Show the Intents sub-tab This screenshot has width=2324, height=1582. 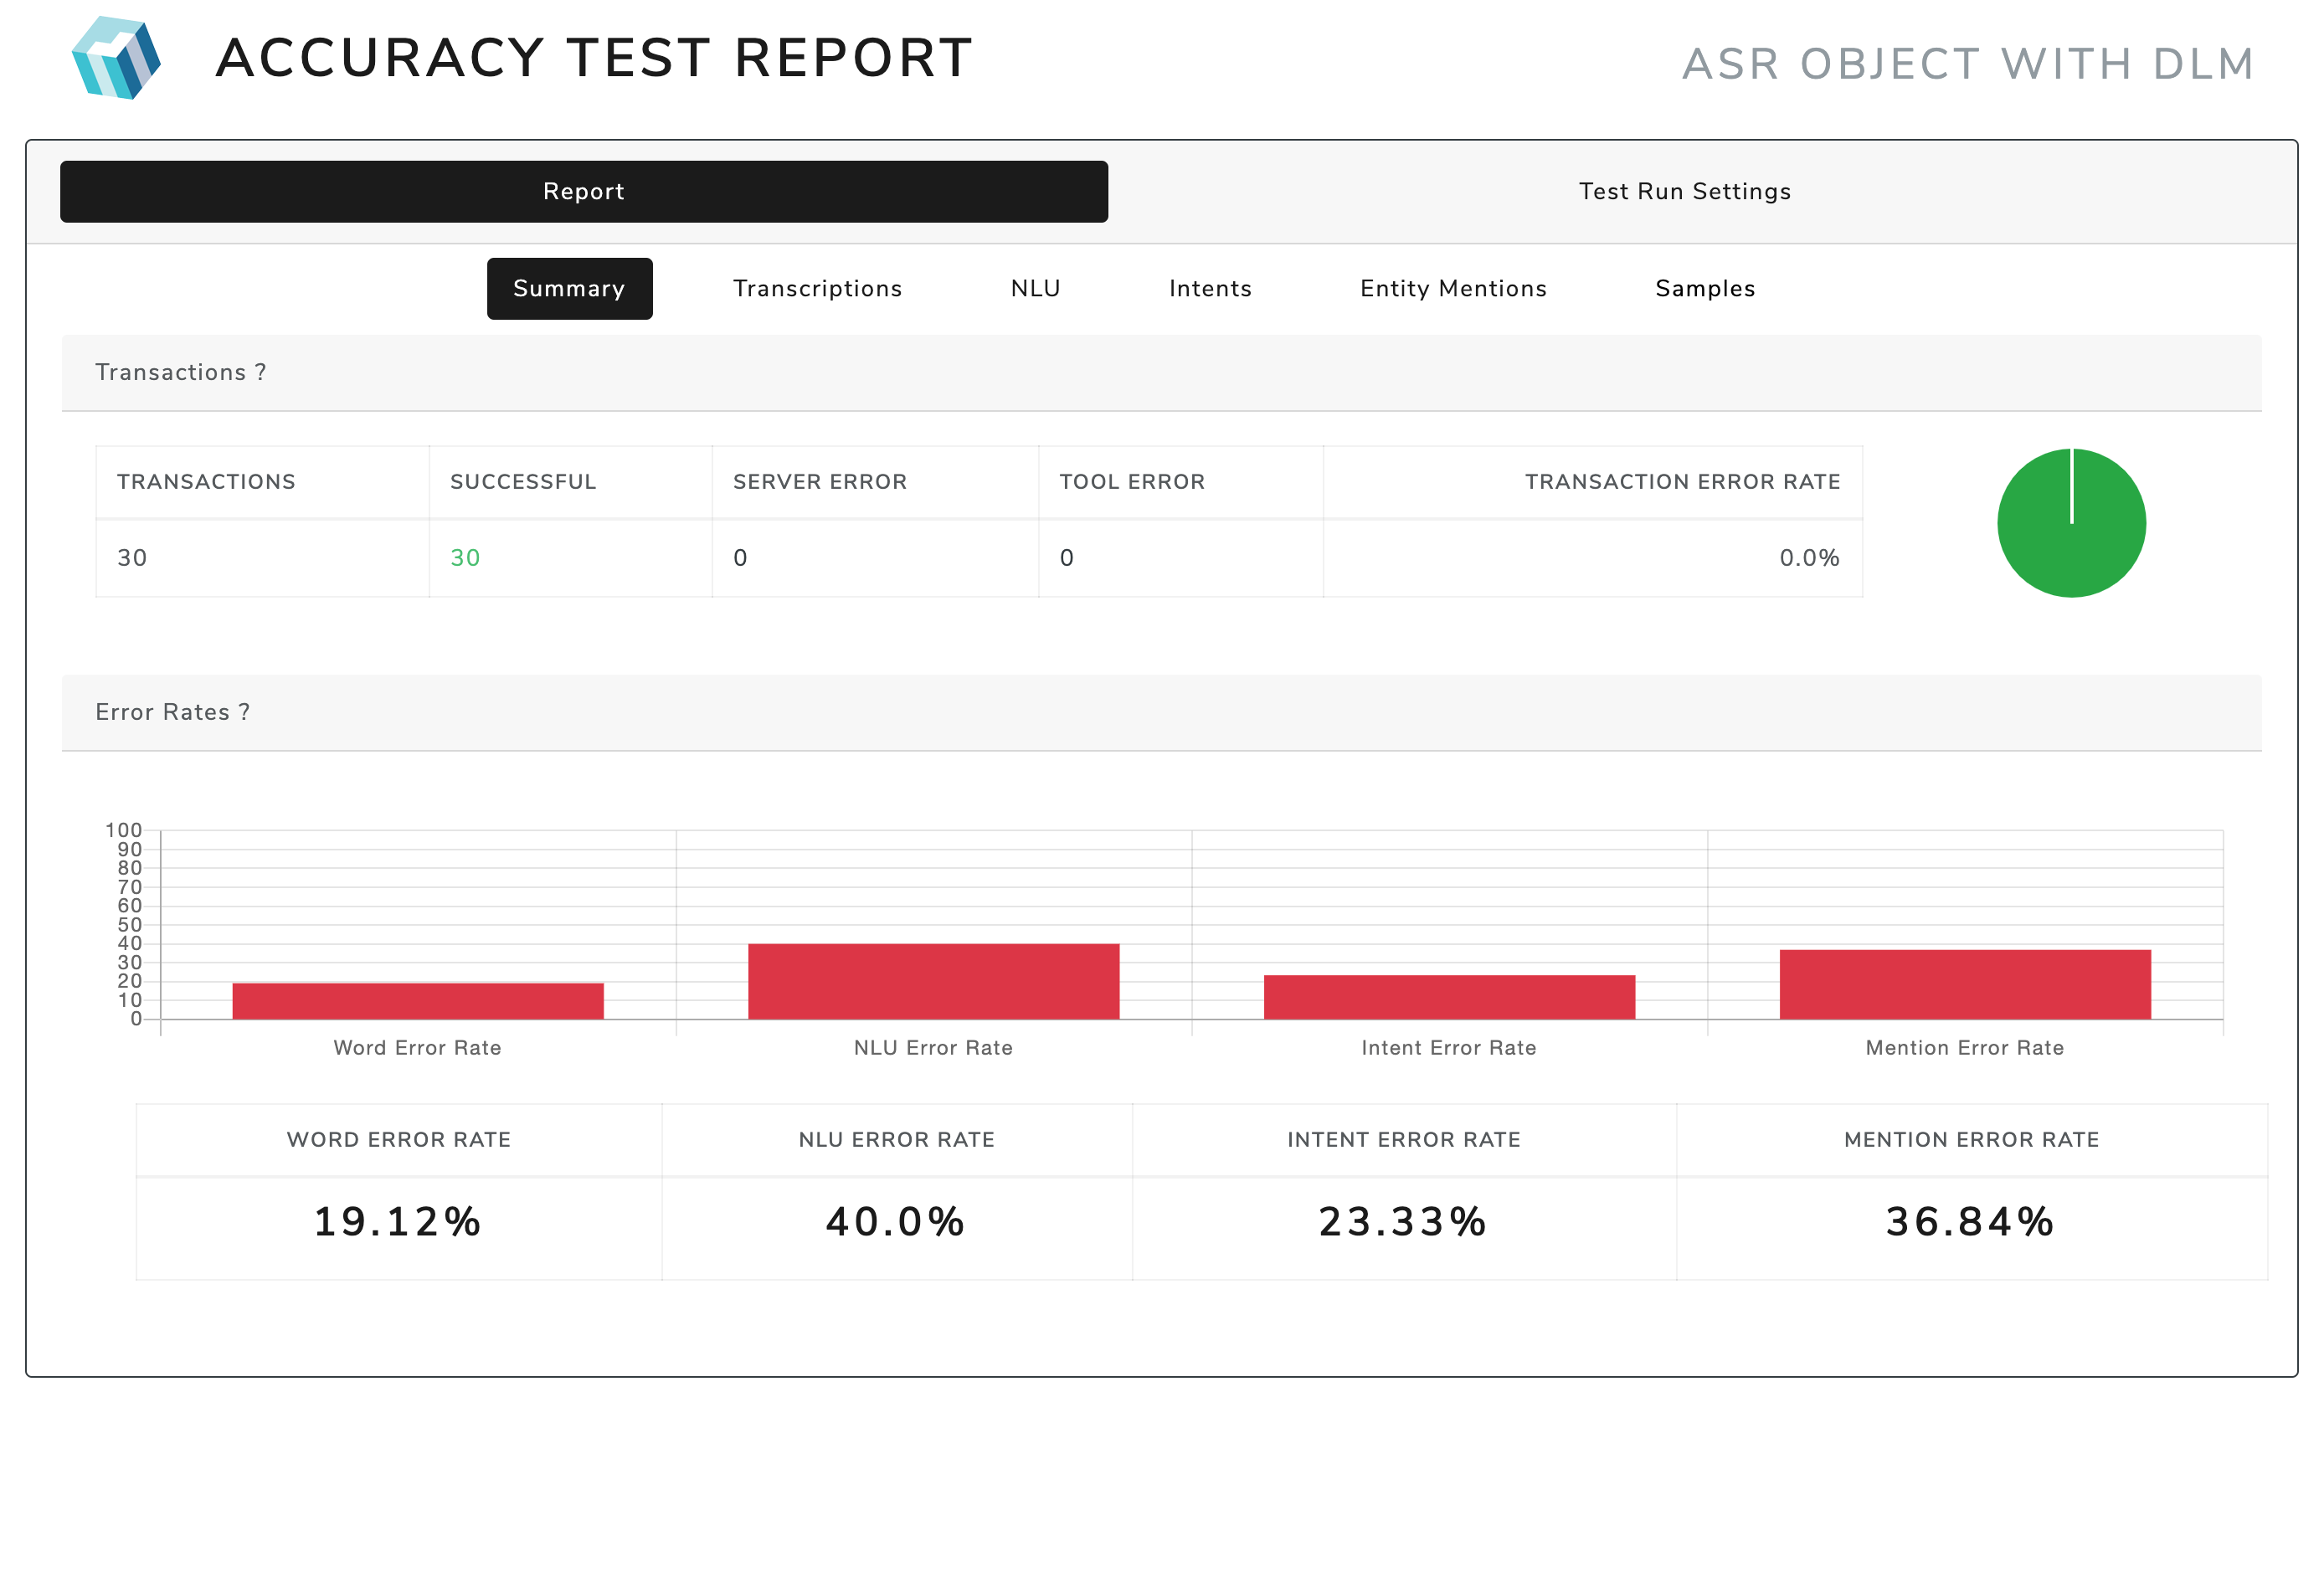[1210, 289]
